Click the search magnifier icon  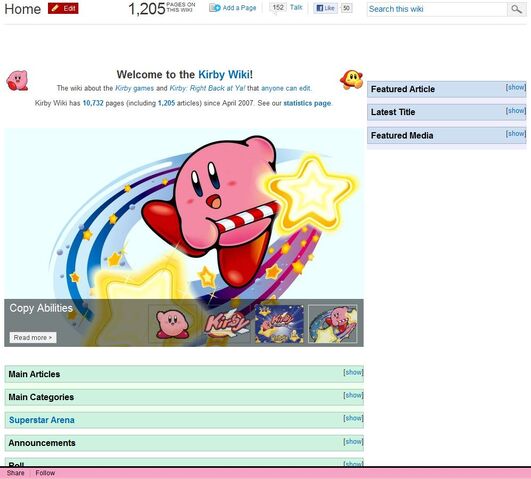pos(516,9)
